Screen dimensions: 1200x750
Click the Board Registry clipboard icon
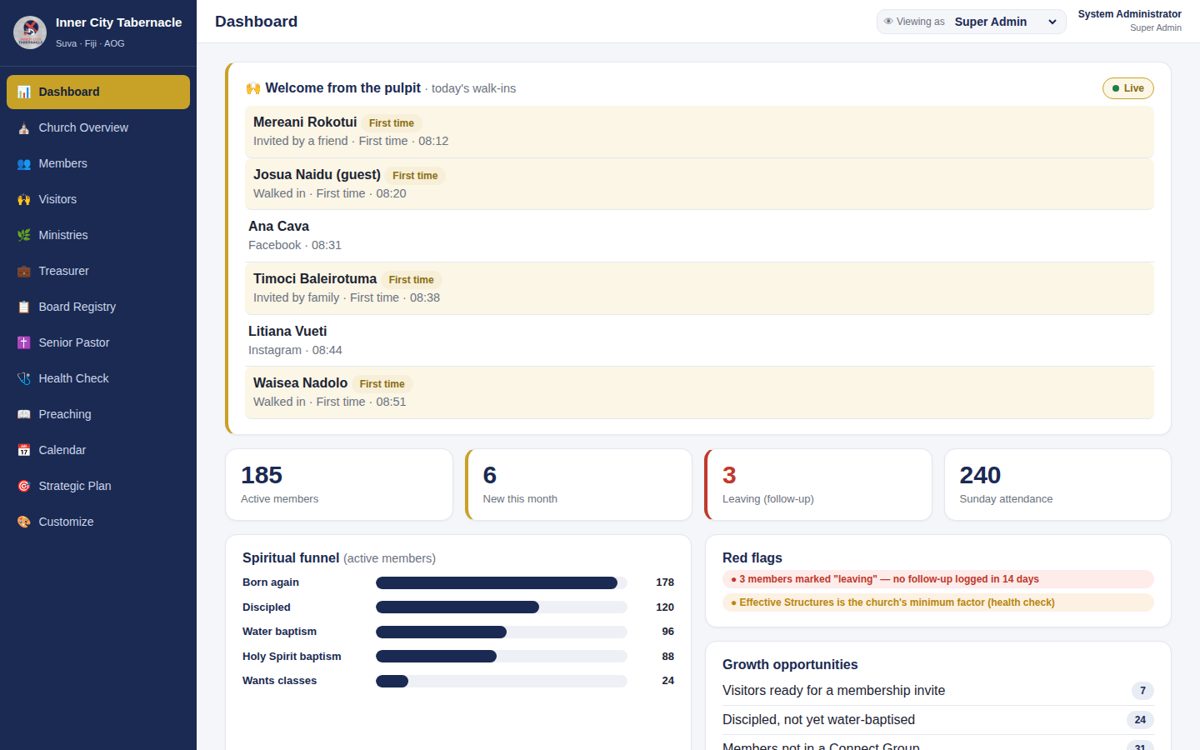pos(24,307)
